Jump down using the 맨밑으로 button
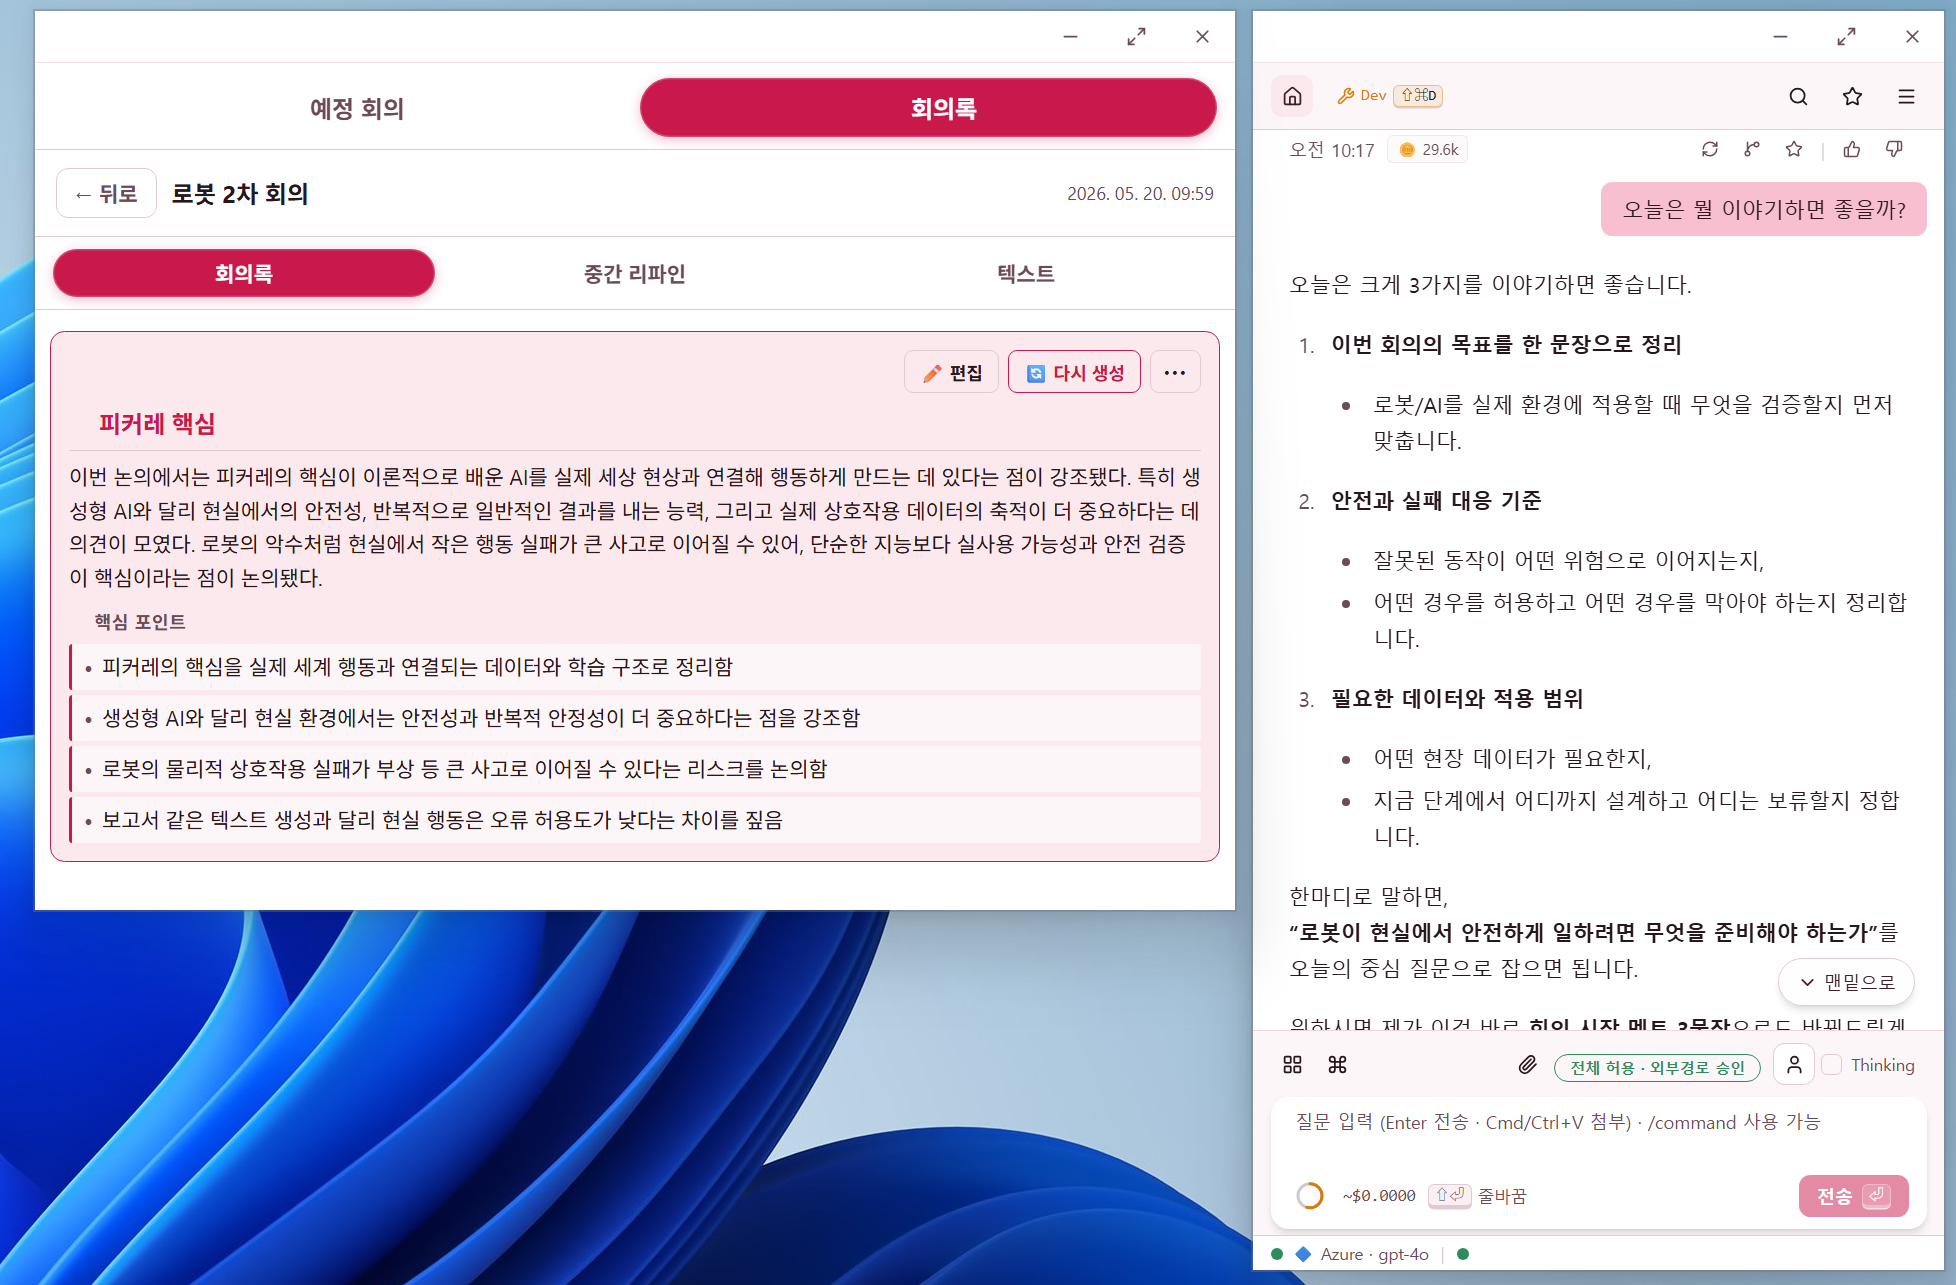Image resolution: width=1956 pixels, height=1285 pixels. 1846,982
